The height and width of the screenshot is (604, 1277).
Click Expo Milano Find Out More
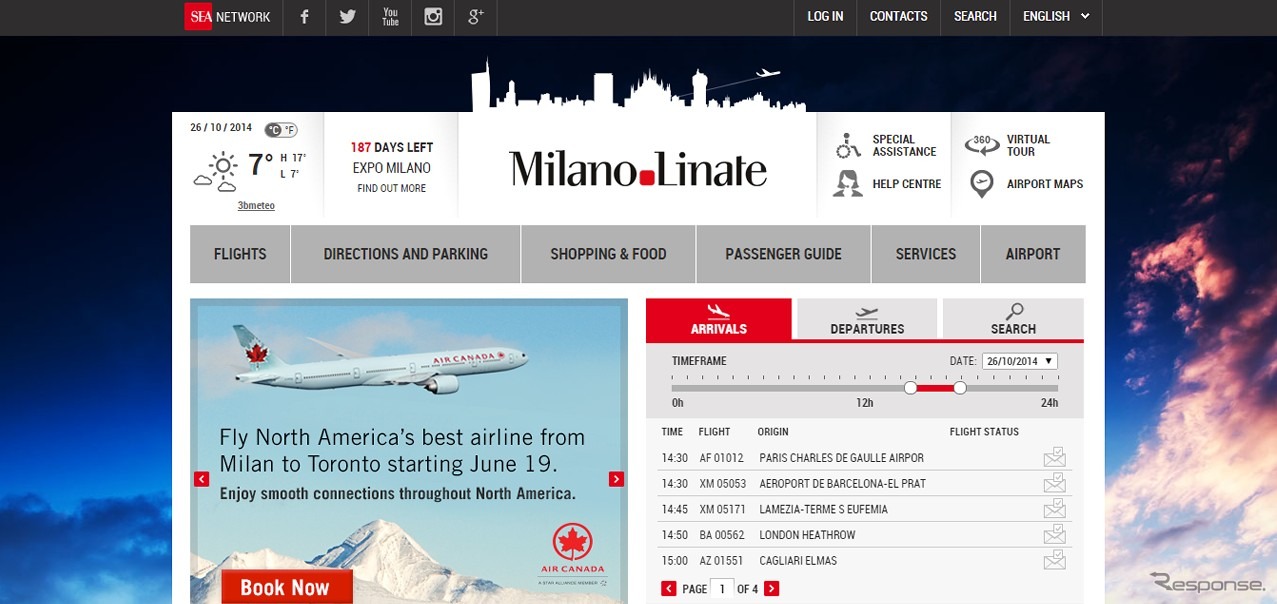(391, 188)
